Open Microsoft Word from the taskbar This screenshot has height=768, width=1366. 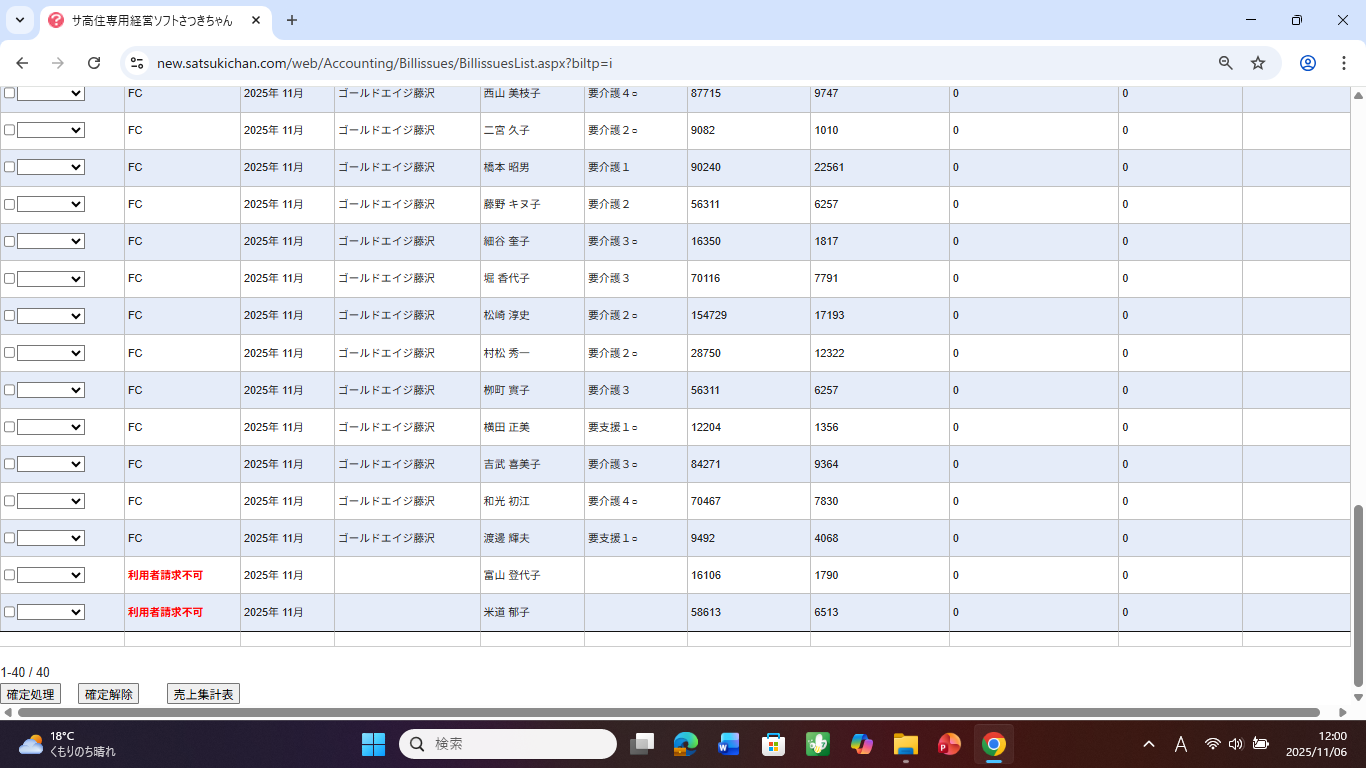coord(728,744)
